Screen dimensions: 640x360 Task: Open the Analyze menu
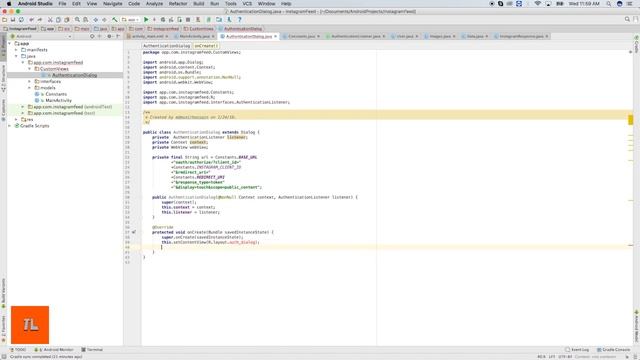[154, 4]
